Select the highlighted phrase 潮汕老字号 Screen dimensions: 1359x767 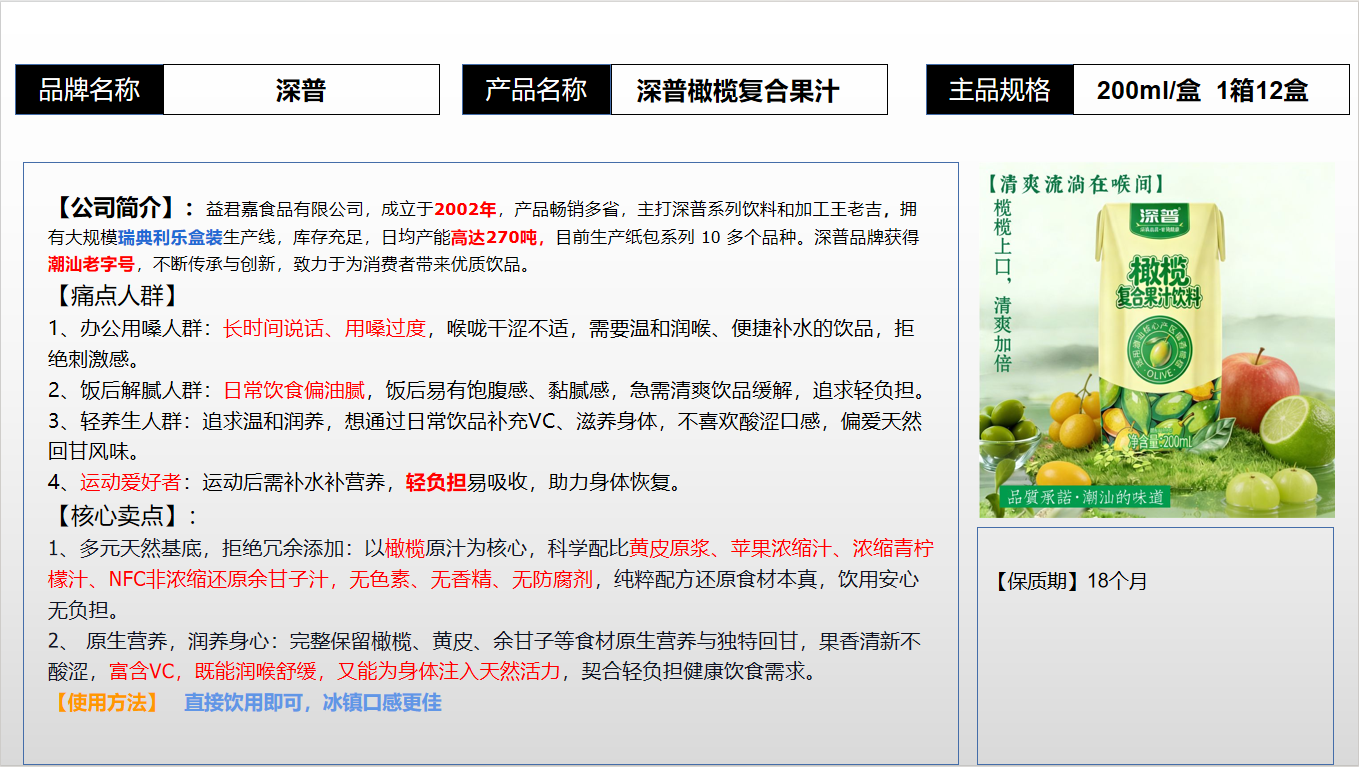(92, 266)
